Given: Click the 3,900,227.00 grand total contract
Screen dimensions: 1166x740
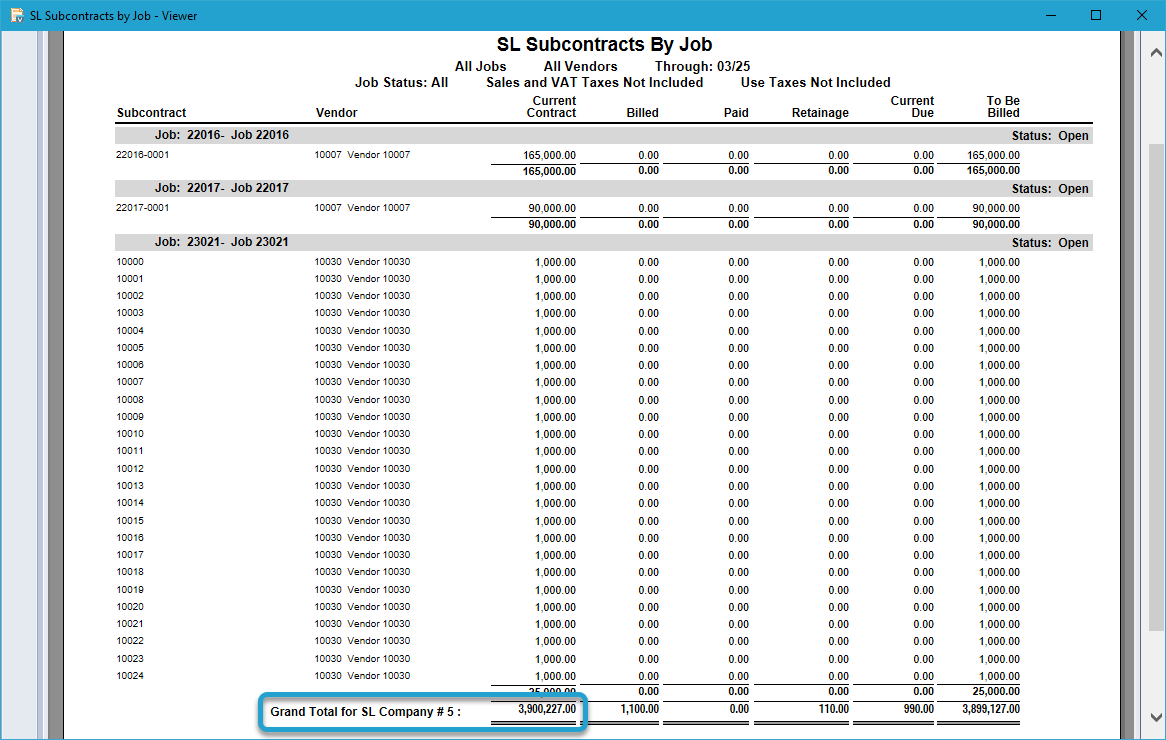Looking at the screenshot, I should (x=547, y=710).
